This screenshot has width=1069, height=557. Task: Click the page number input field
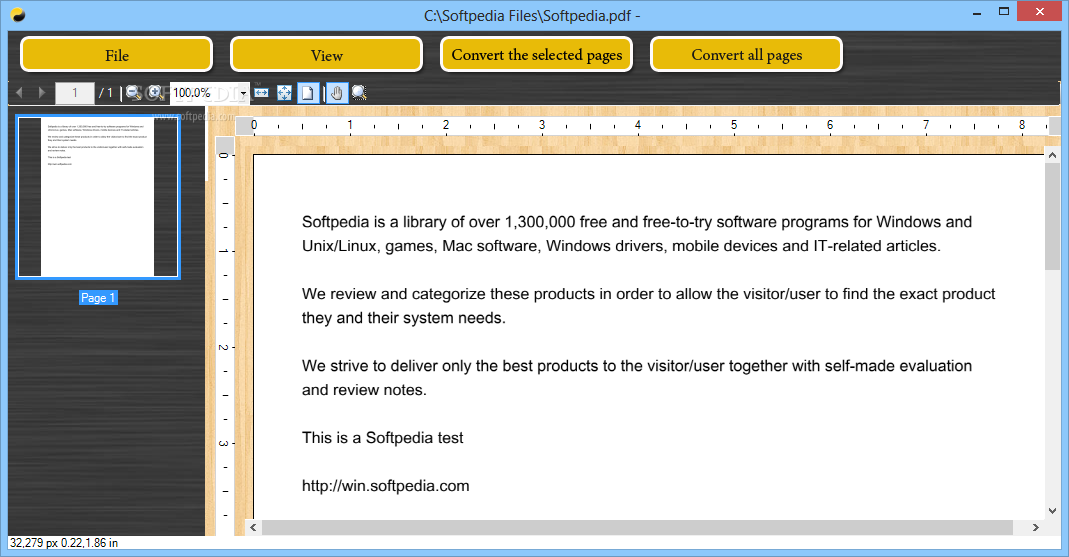[74, 93]
